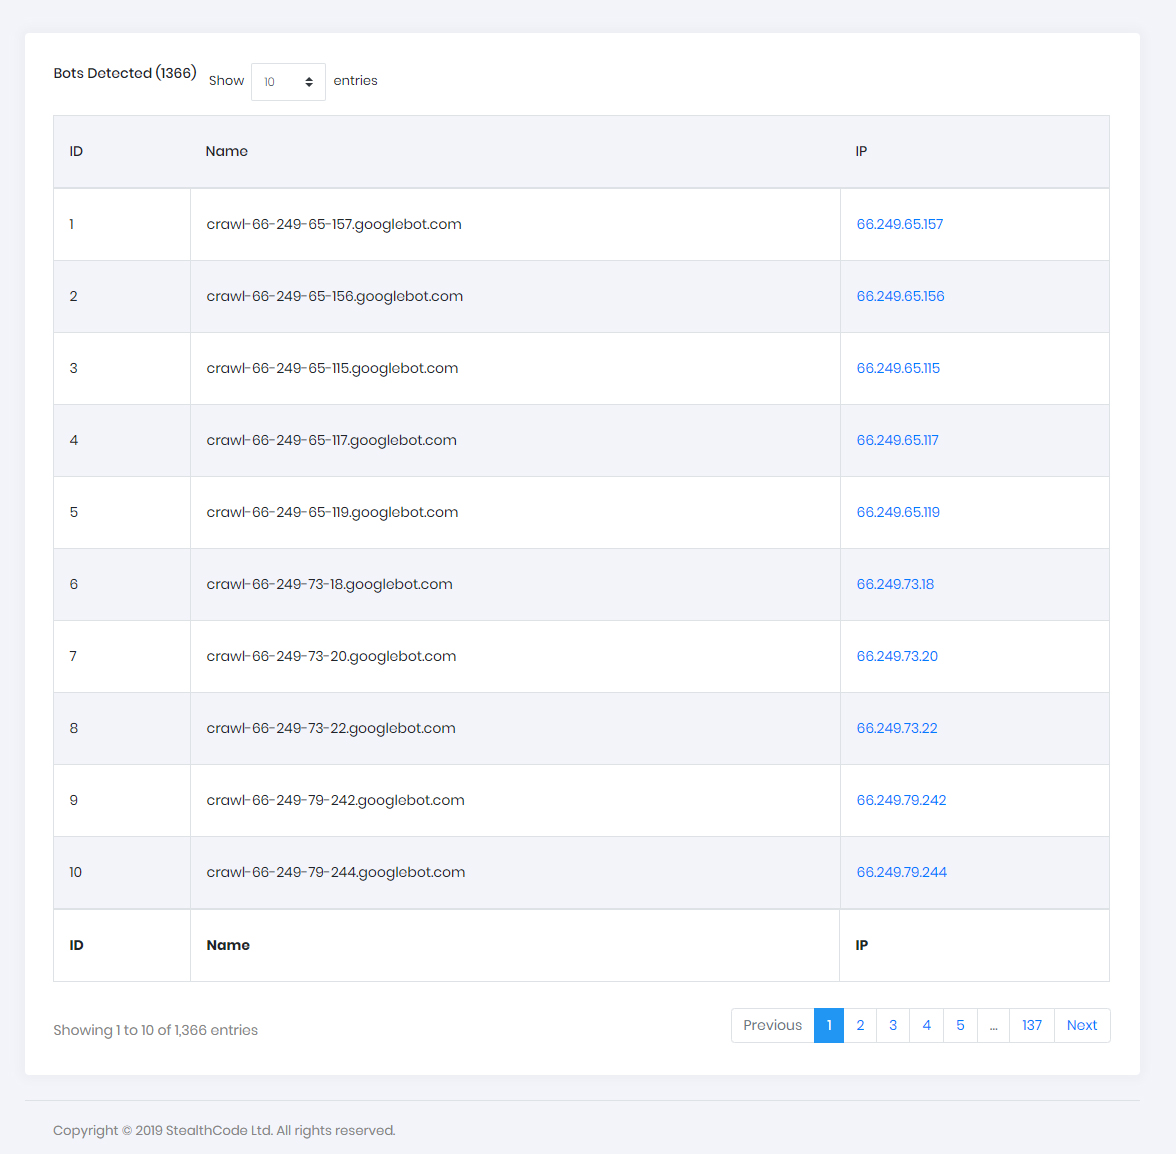
Task: Open IP address 66.249.65.156 link
Action: [x=900, y=296]
